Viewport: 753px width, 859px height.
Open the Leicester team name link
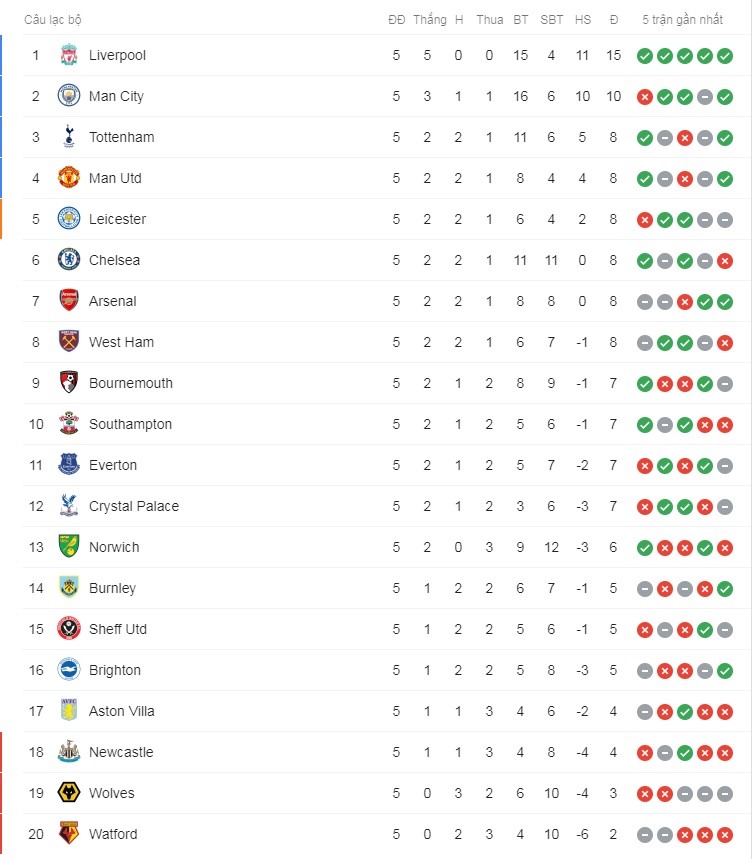(x=117, y=219)
